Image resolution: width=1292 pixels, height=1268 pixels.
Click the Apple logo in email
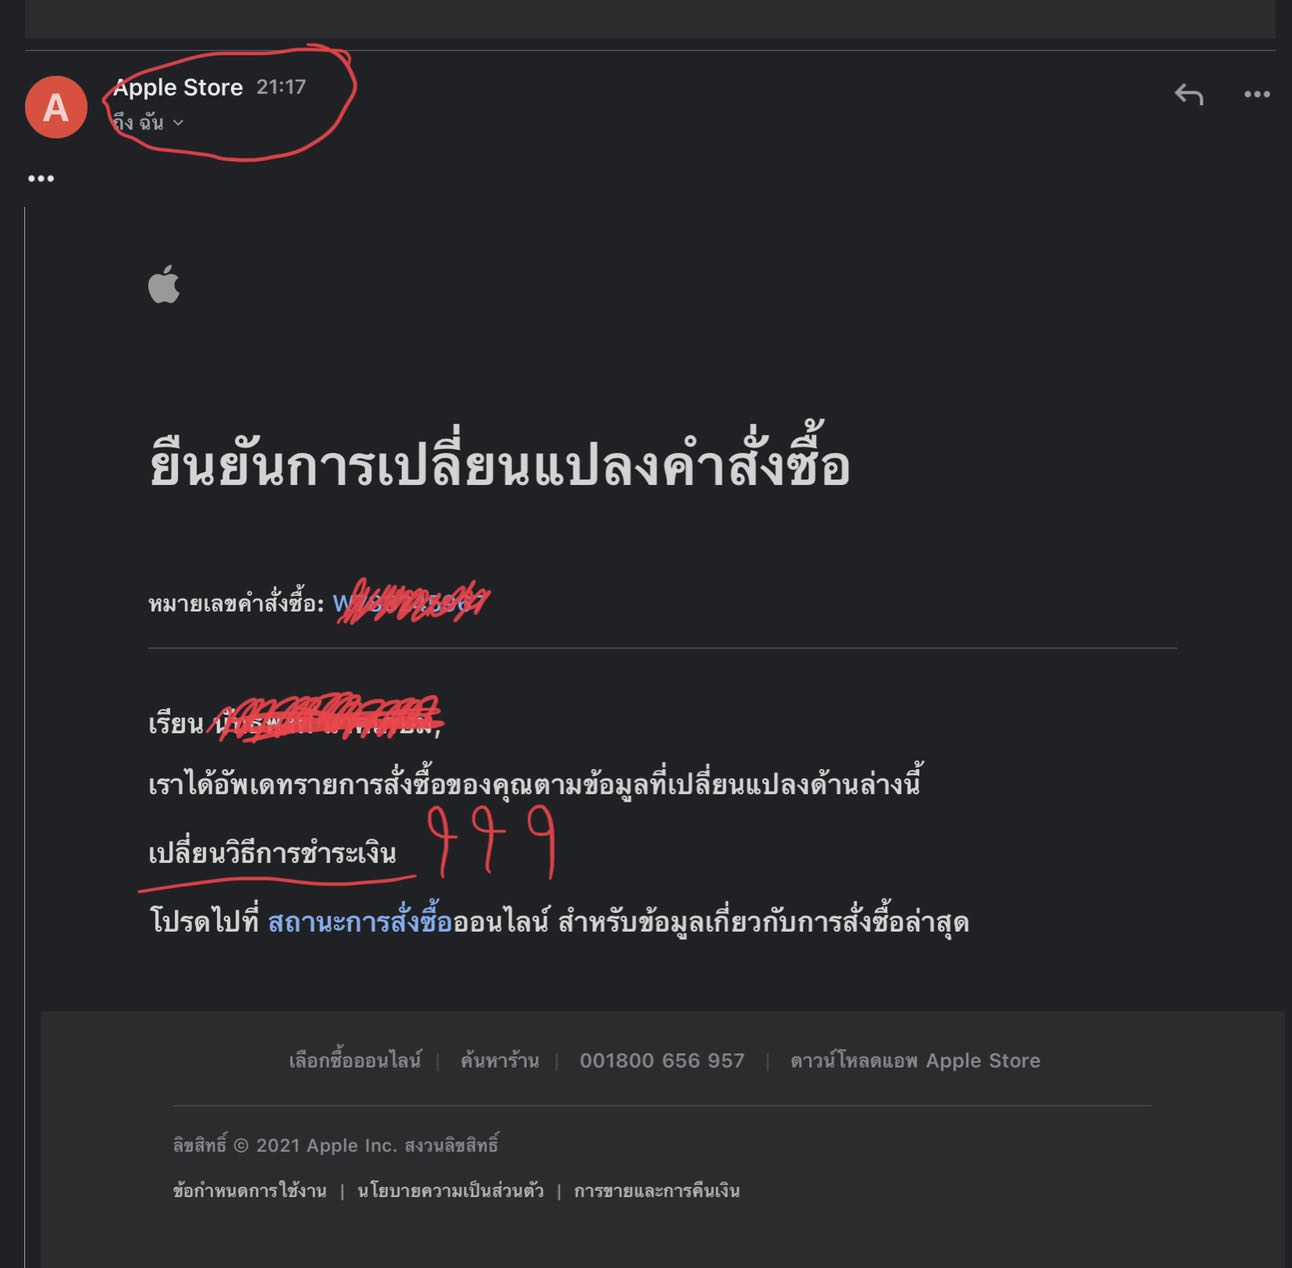tap(164, 284)
